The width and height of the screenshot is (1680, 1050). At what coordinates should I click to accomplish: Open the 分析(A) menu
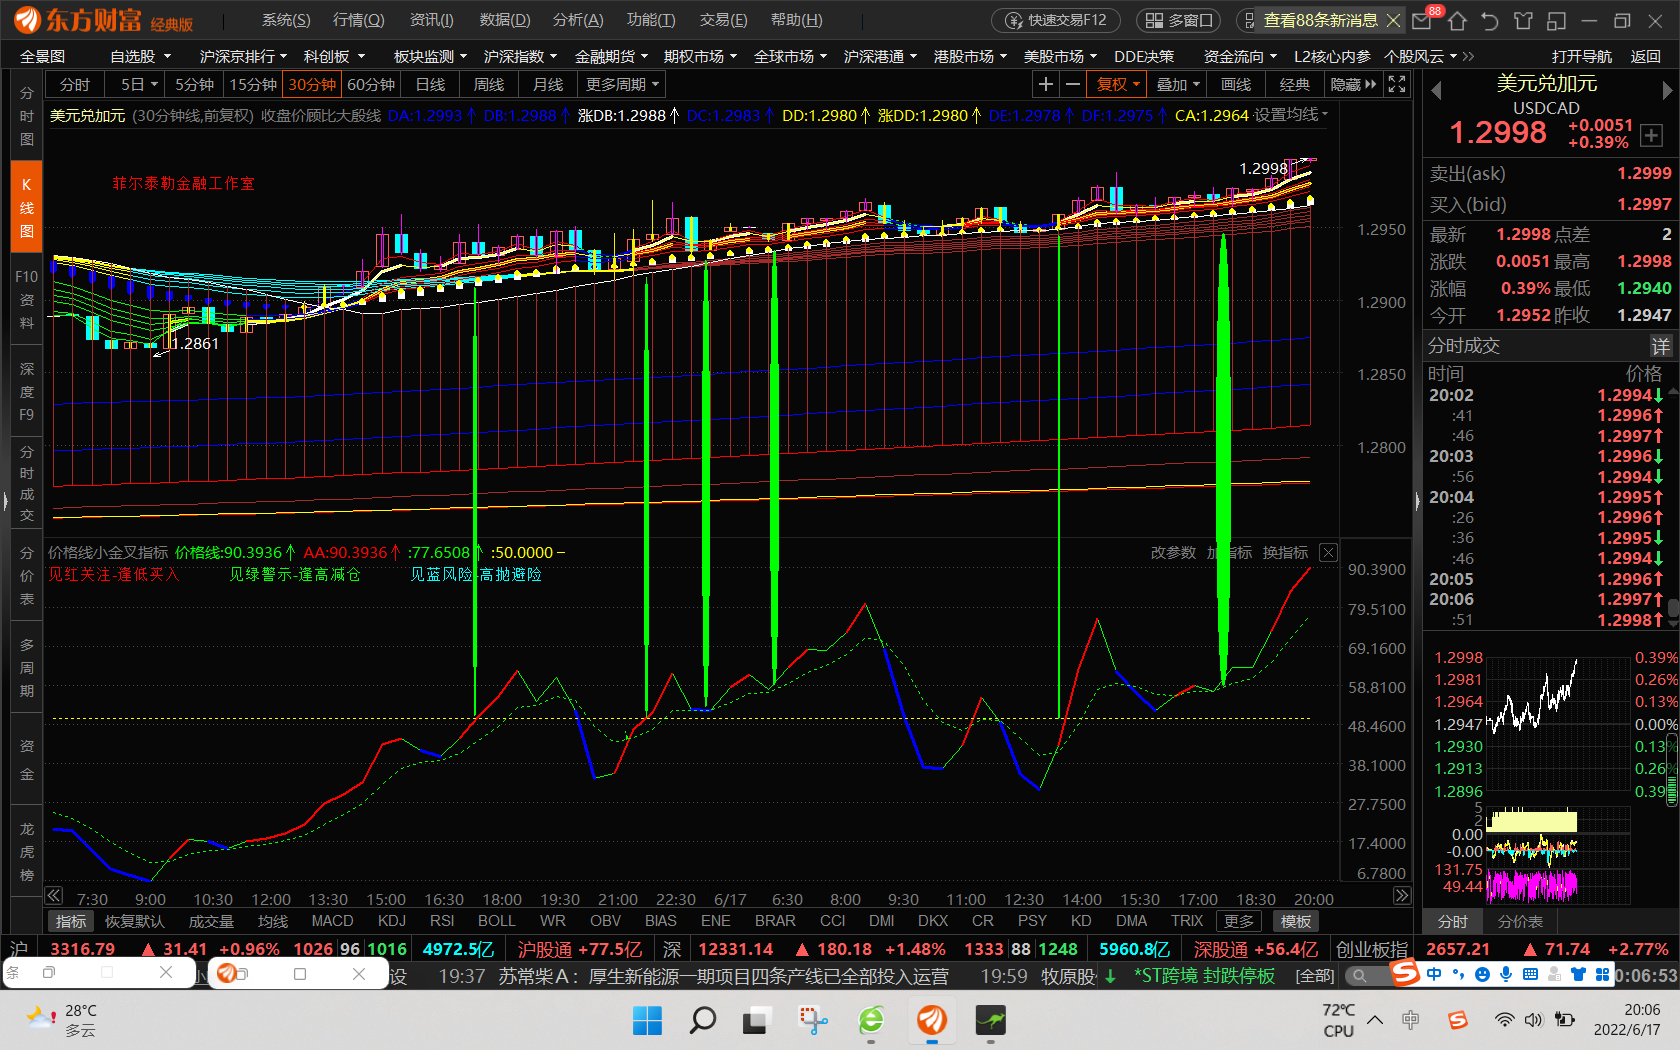click(x=578, y=20)
